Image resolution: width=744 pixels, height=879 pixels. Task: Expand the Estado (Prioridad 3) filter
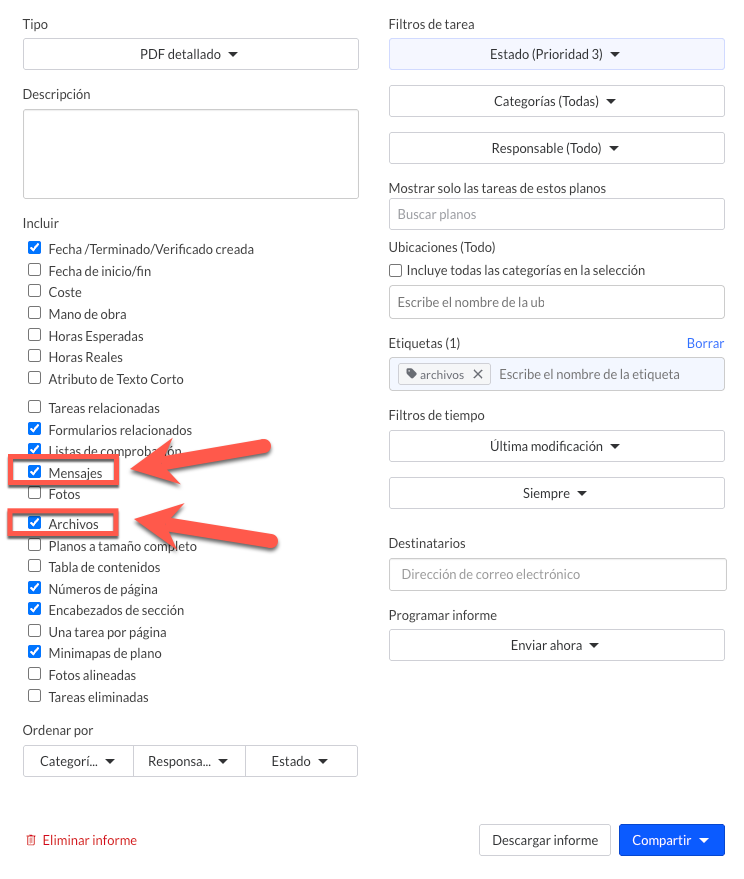[556, 54]
